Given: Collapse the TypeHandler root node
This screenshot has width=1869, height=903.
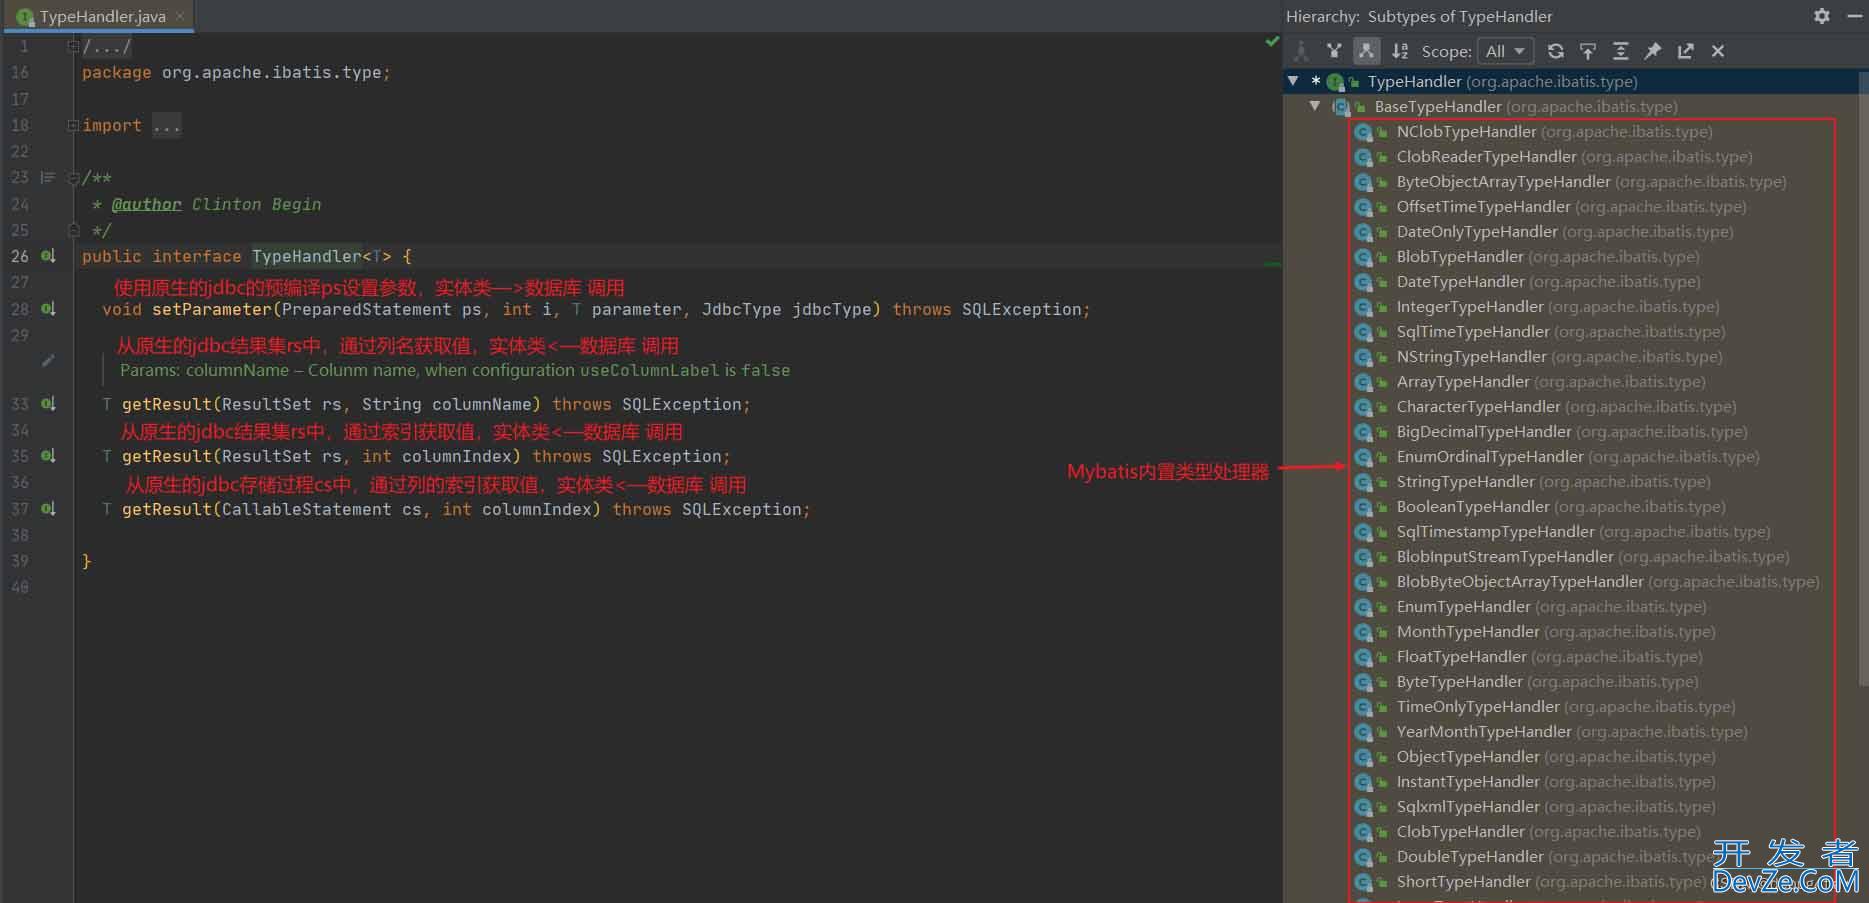Looking at the screenshot, I should (1293, 81).
